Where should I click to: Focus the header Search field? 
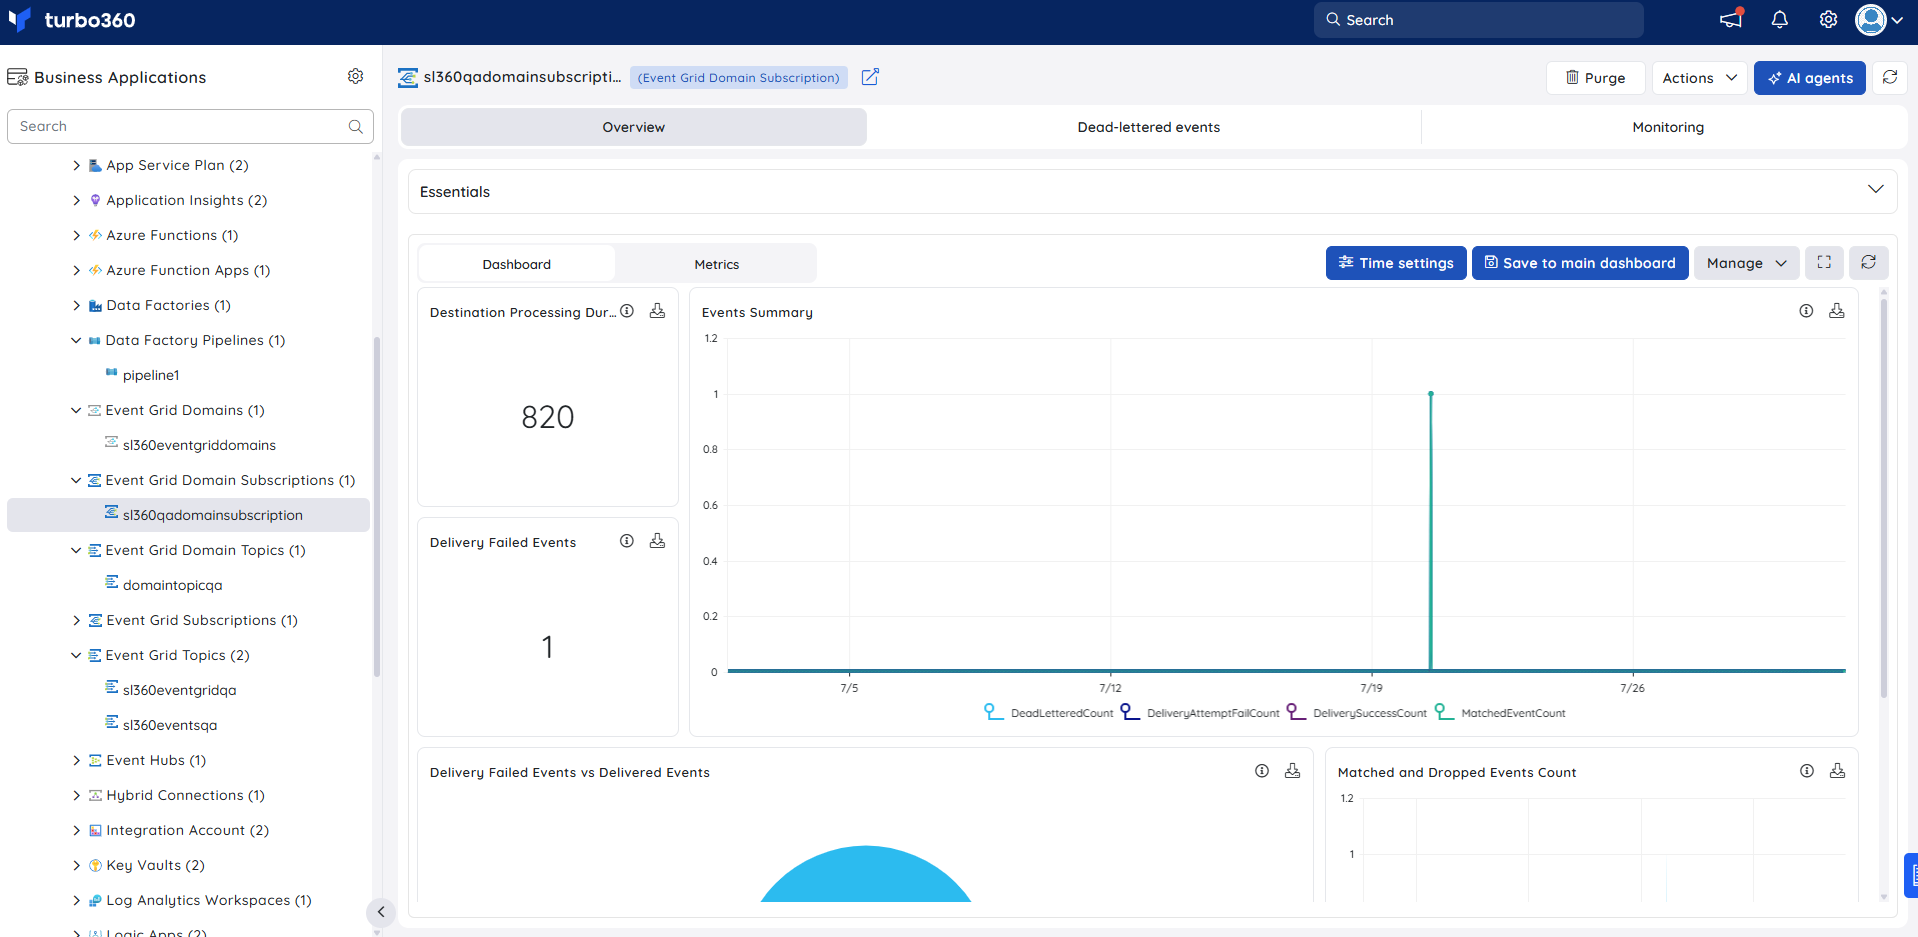point(1478,20)
